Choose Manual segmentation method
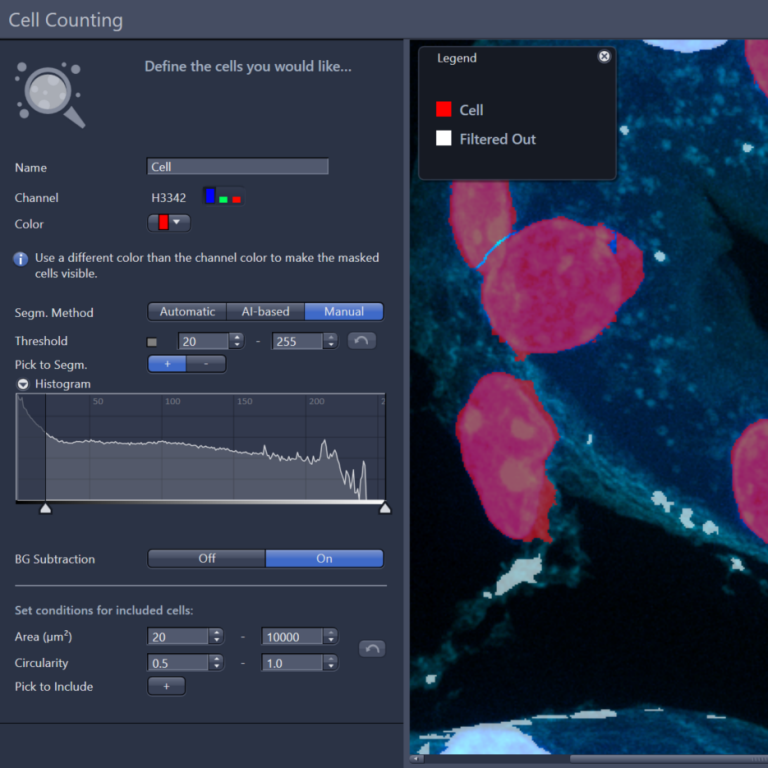 click(344, 312)
